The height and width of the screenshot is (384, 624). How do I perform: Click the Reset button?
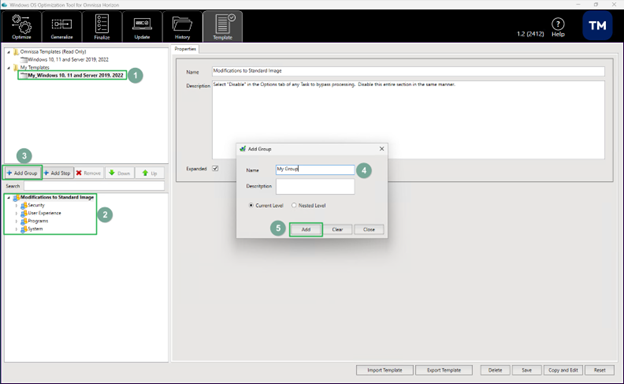point(600,370)
